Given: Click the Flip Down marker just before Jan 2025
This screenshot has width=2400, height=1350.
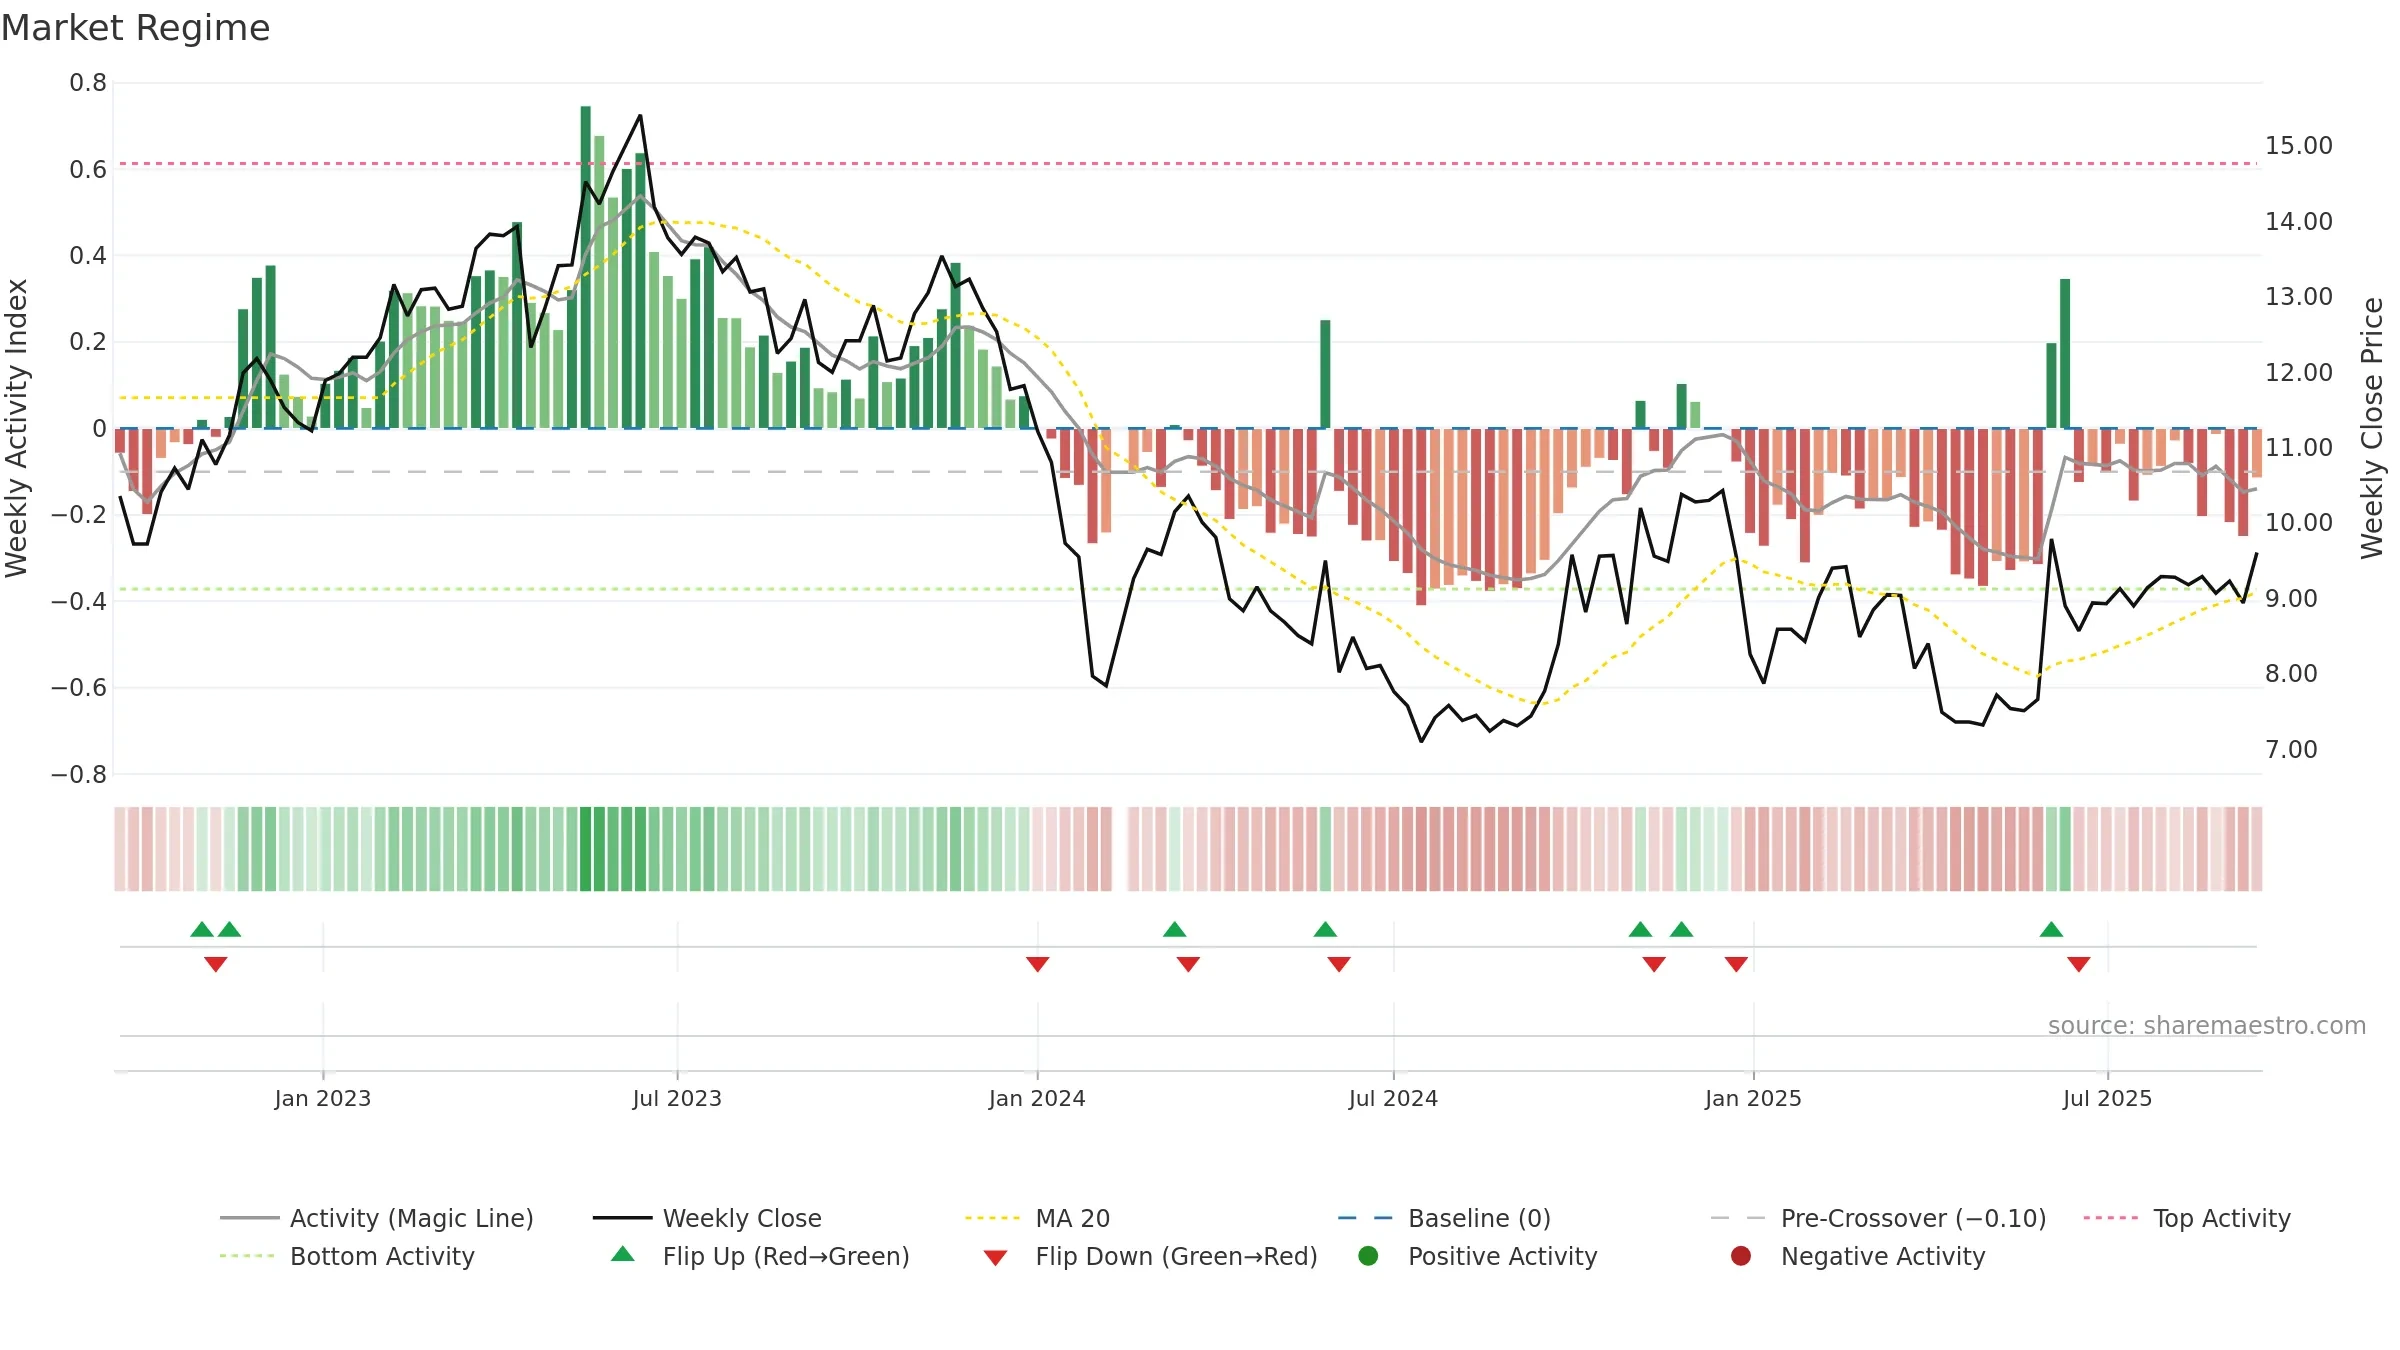Looking at the screenshot, I should [x=1736, y=964].
